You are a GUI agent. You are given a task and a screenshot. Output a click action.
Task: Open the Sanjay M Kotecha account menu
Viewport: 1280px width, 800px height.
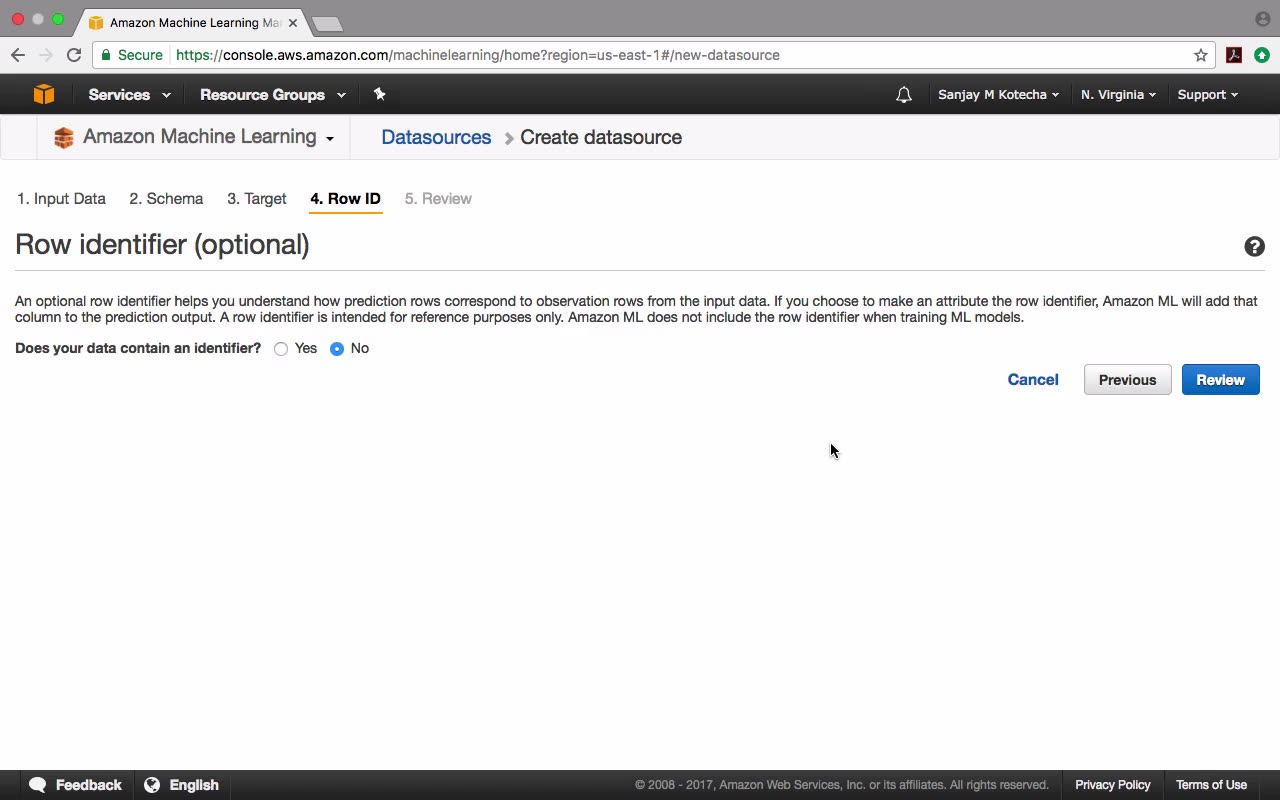click(x=998, y=95)
